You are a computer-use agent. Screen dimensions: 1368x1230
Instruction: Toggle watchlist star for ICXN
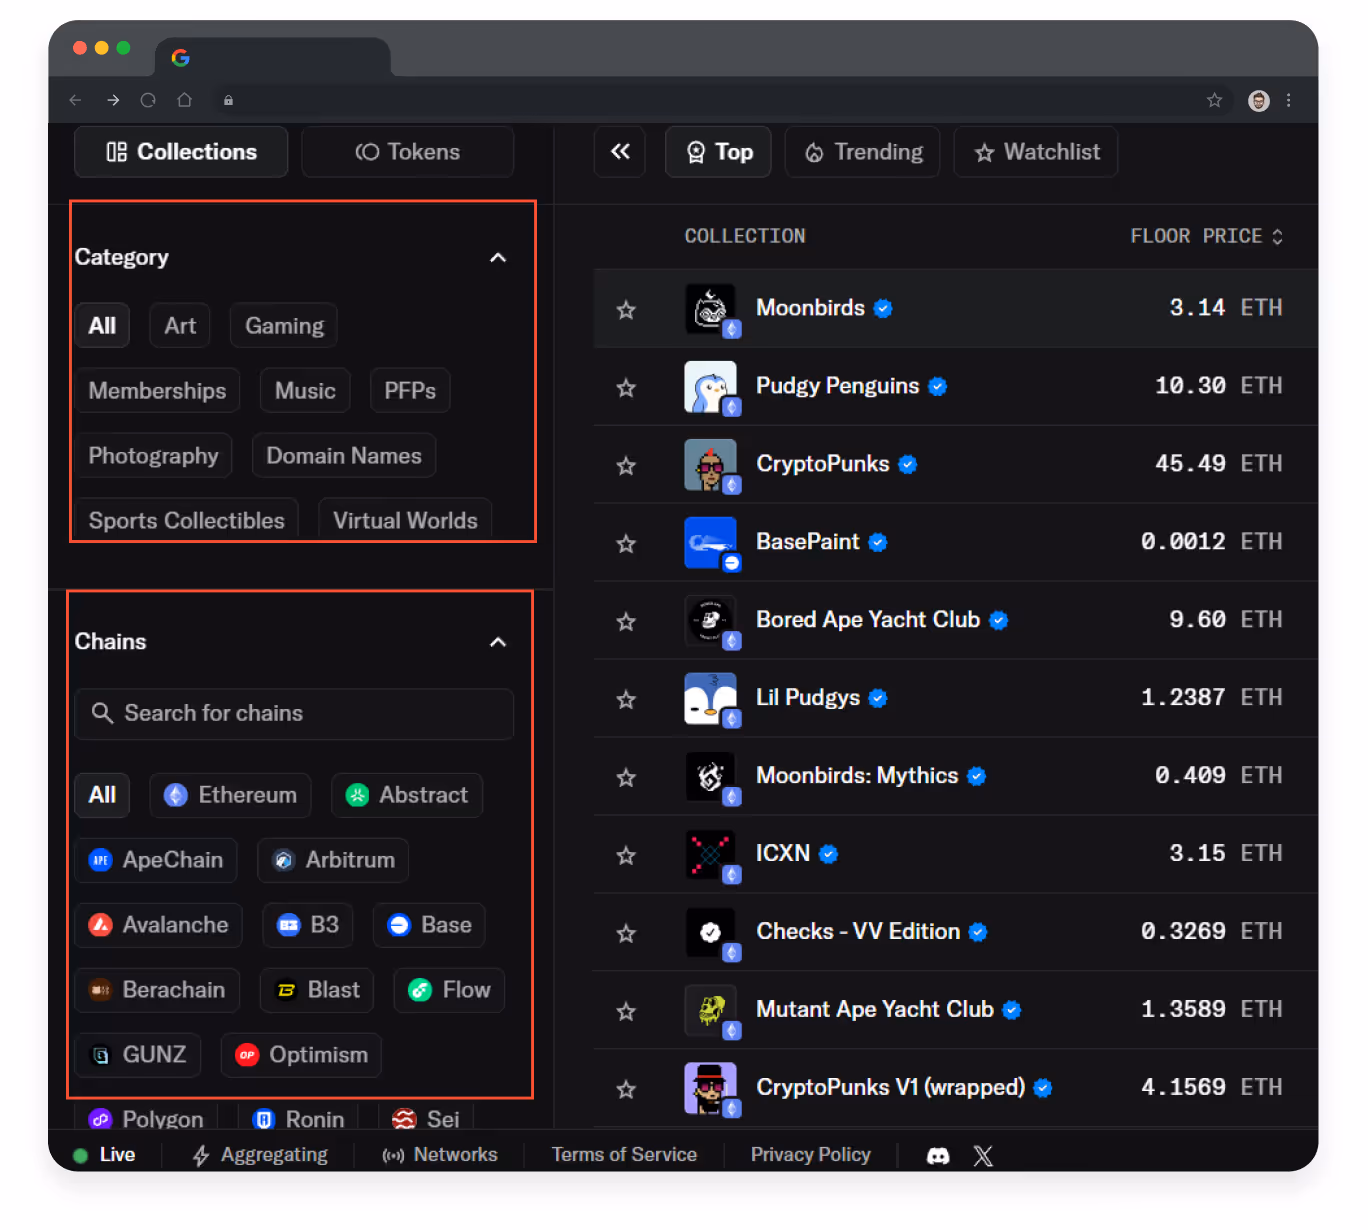(626, 856)
